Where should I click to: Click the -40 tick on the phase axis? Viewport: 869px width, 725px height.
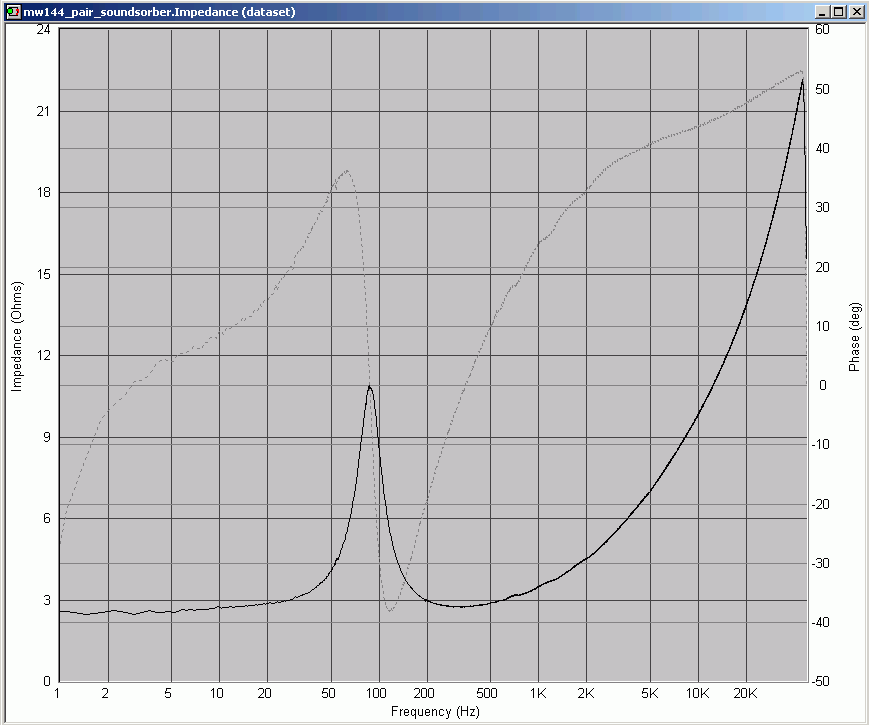tap(821, 622)
